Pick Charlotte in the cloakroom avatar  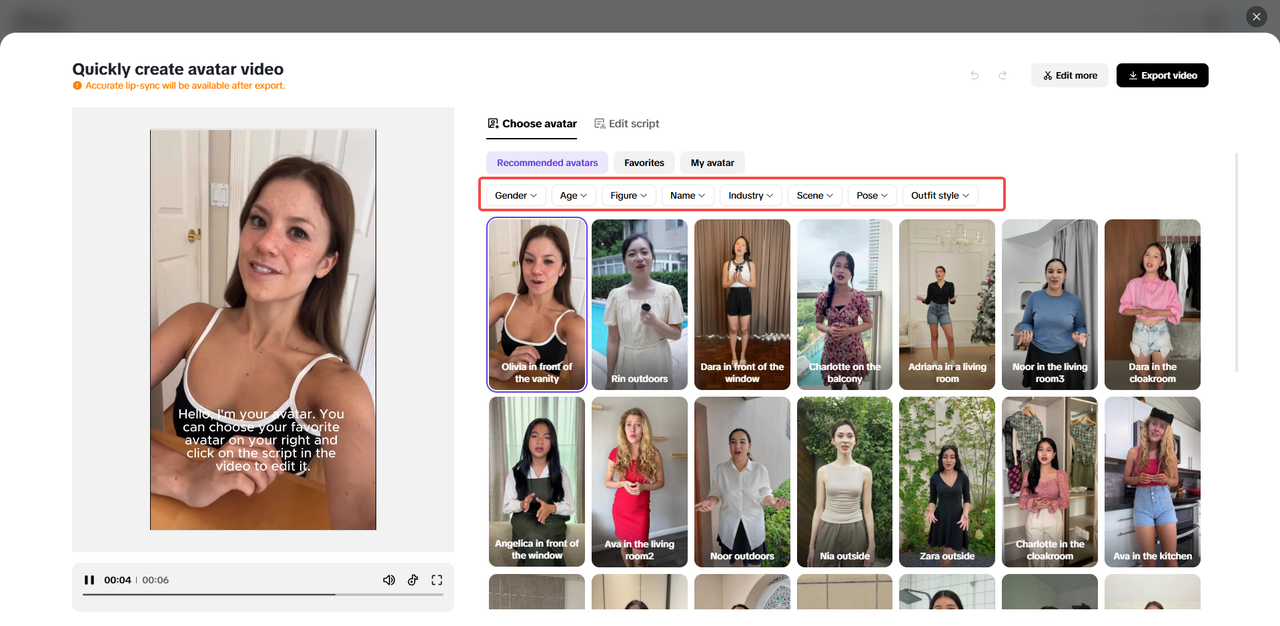1050,482
